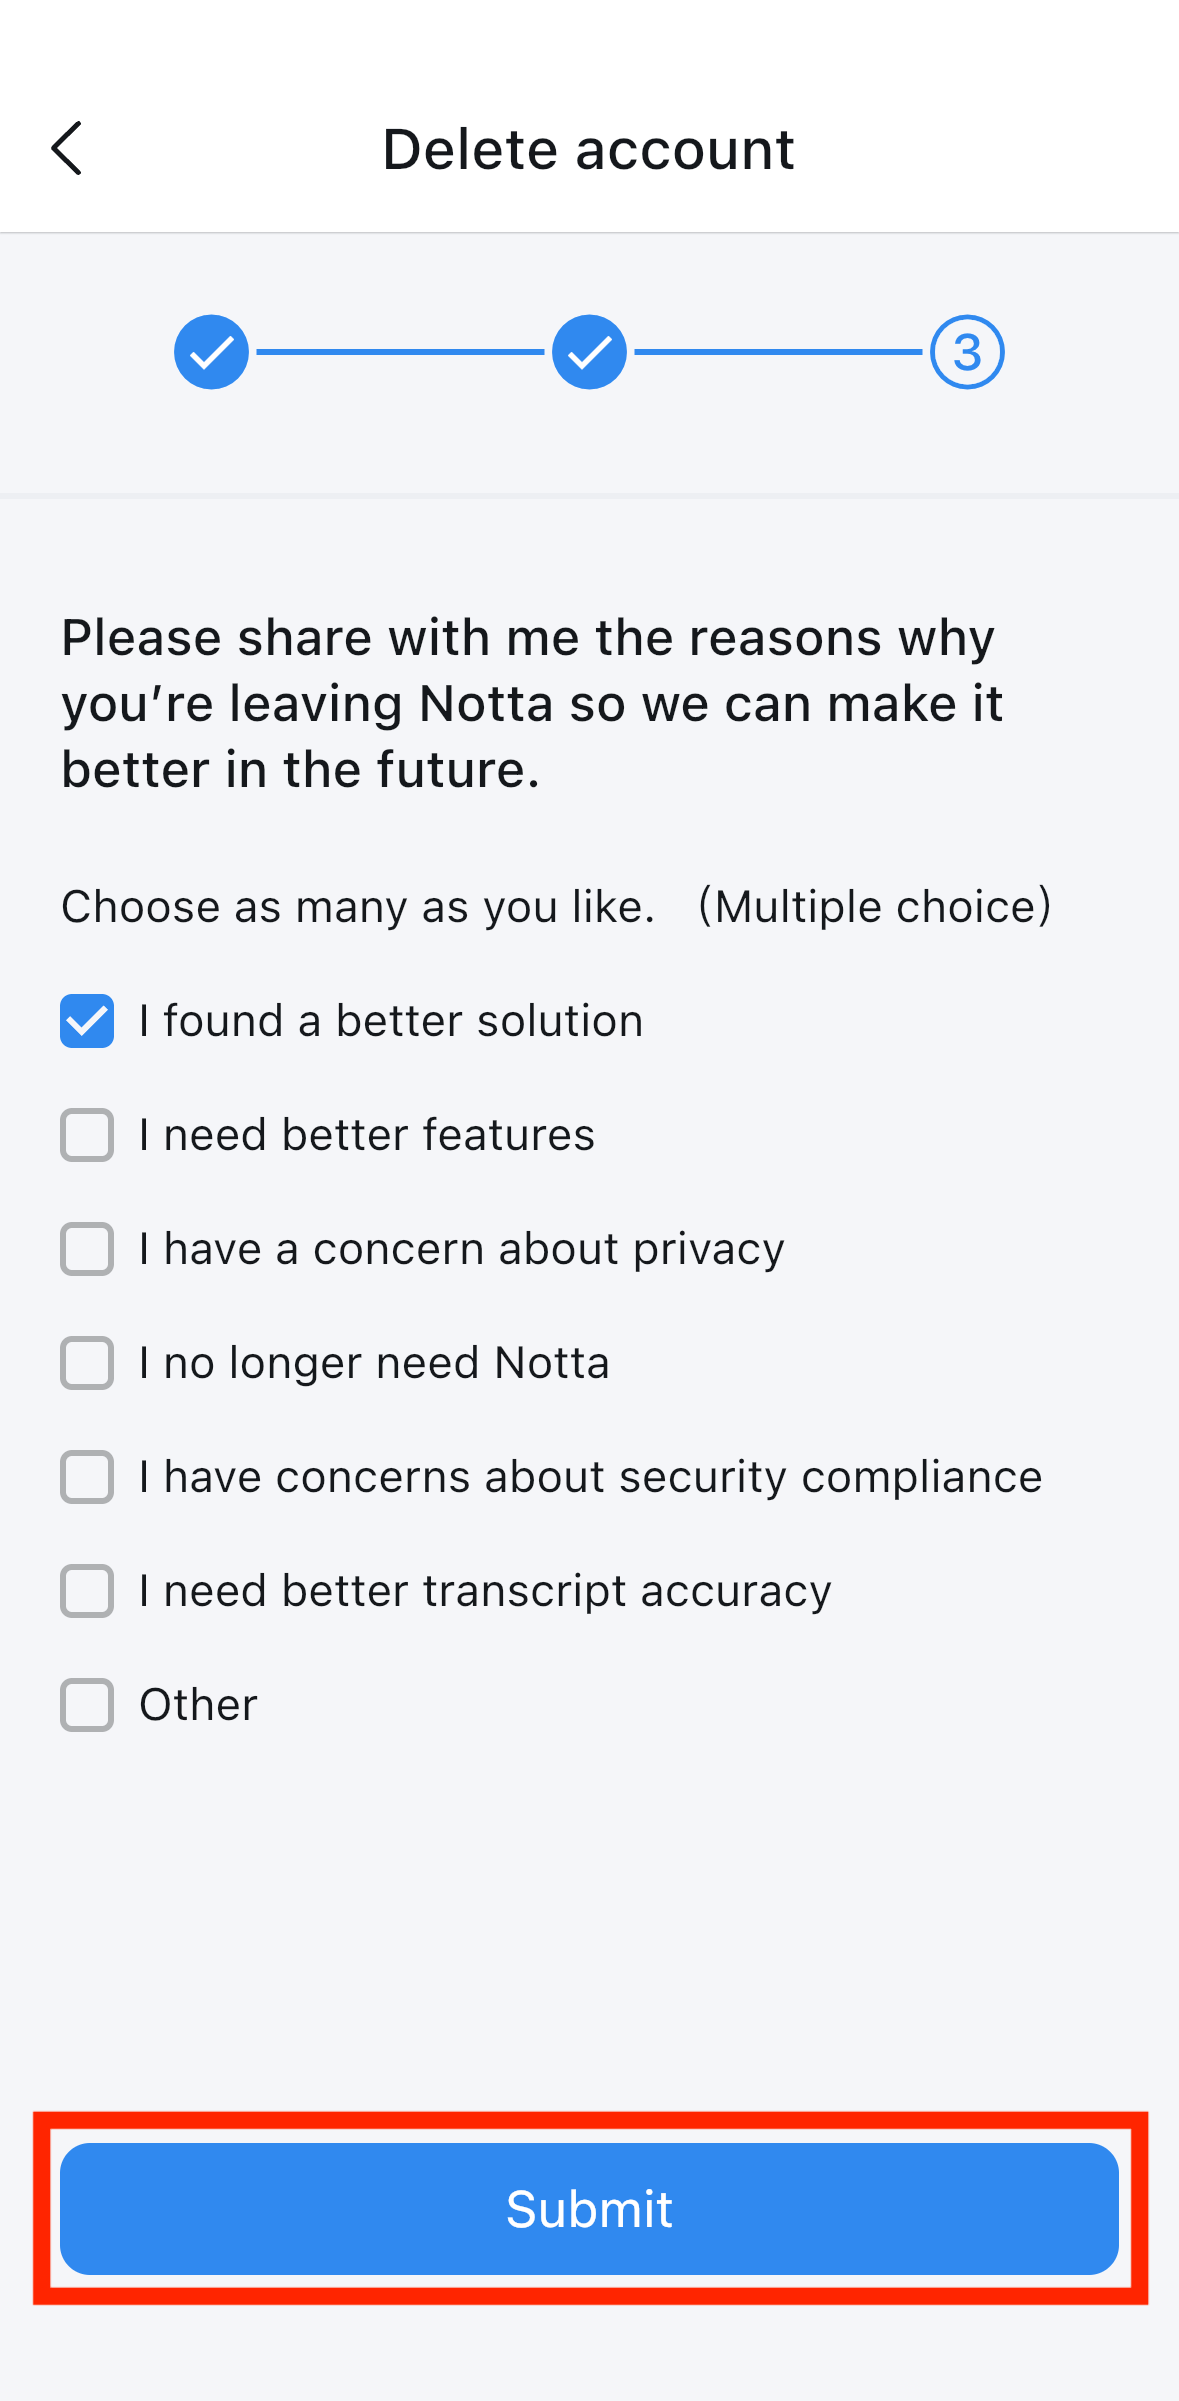Click the back arrow to return
The width and height of the screenshot is (1179, 2401).
click(67, 148)
